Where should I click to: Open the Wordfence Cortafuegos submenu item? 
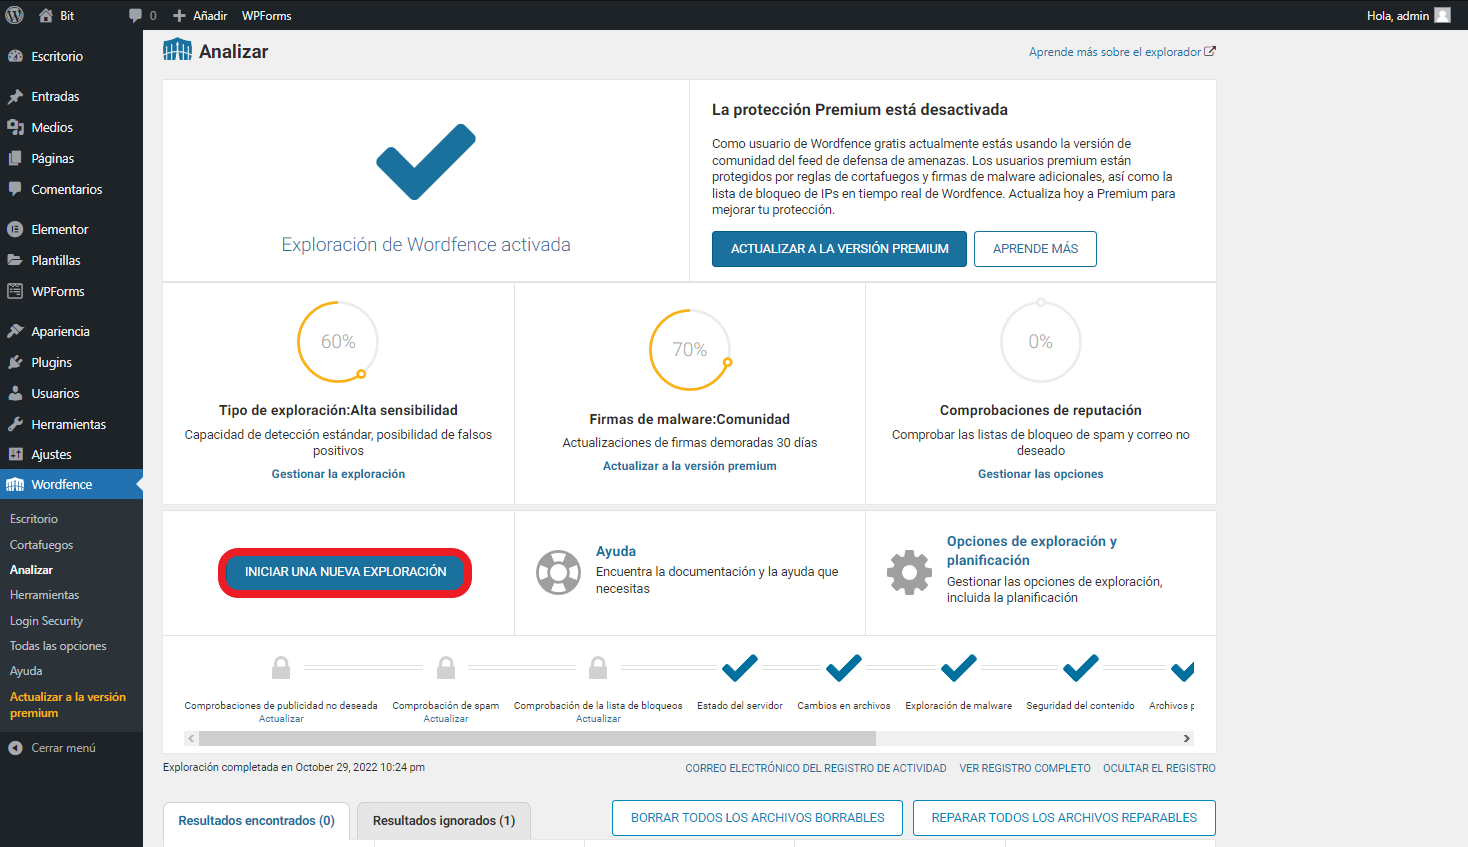[x=42, y=545]
